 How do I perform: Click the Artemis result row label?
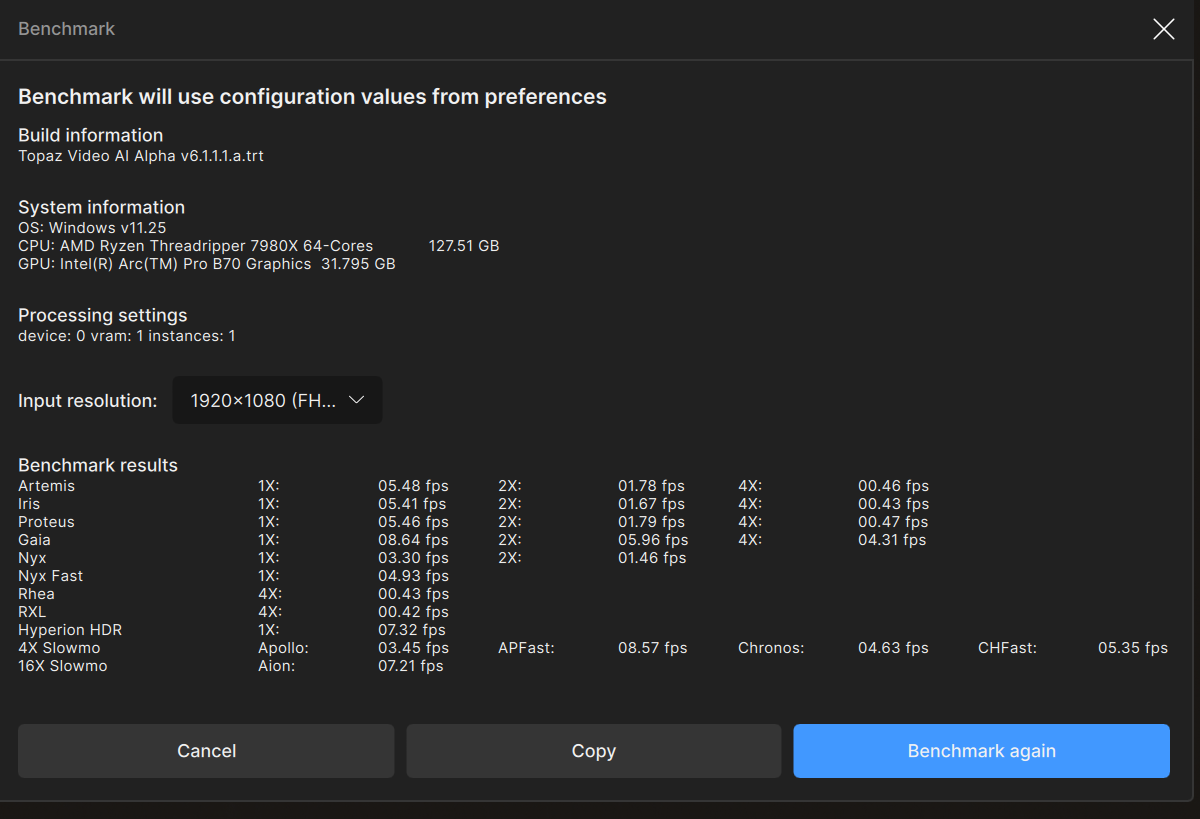(47, 486)
